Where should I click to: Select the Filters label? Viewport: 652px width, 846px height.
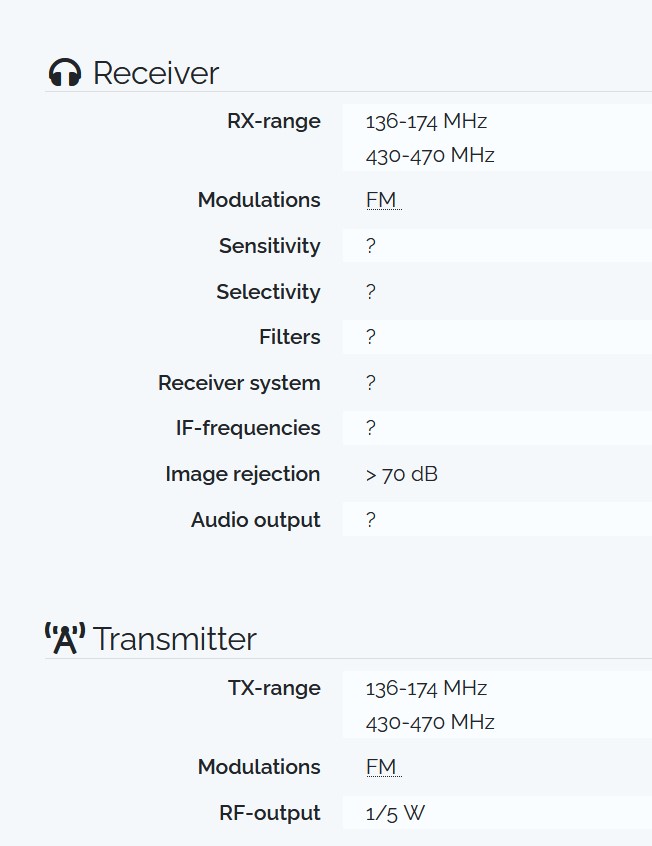(x=290, y=337)
